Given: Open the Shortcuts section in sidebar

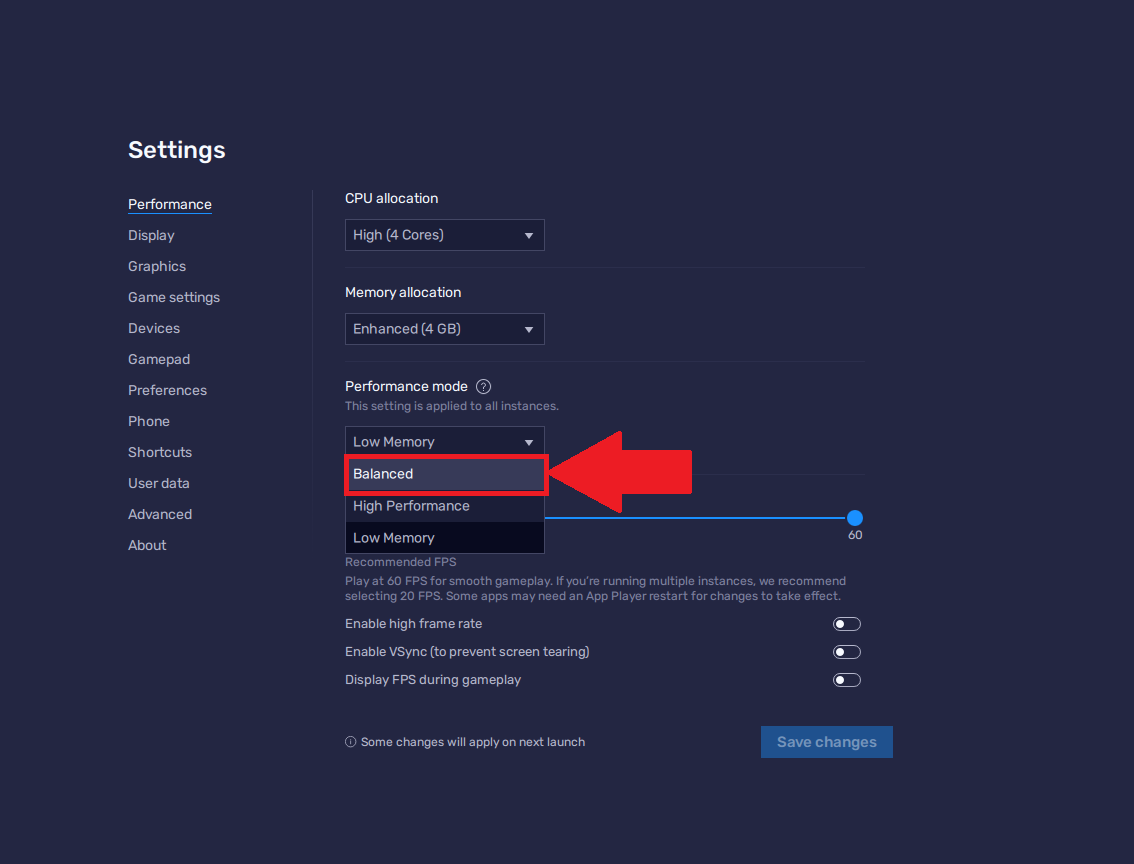Looking at the screenshot, I should coord(160,453).
